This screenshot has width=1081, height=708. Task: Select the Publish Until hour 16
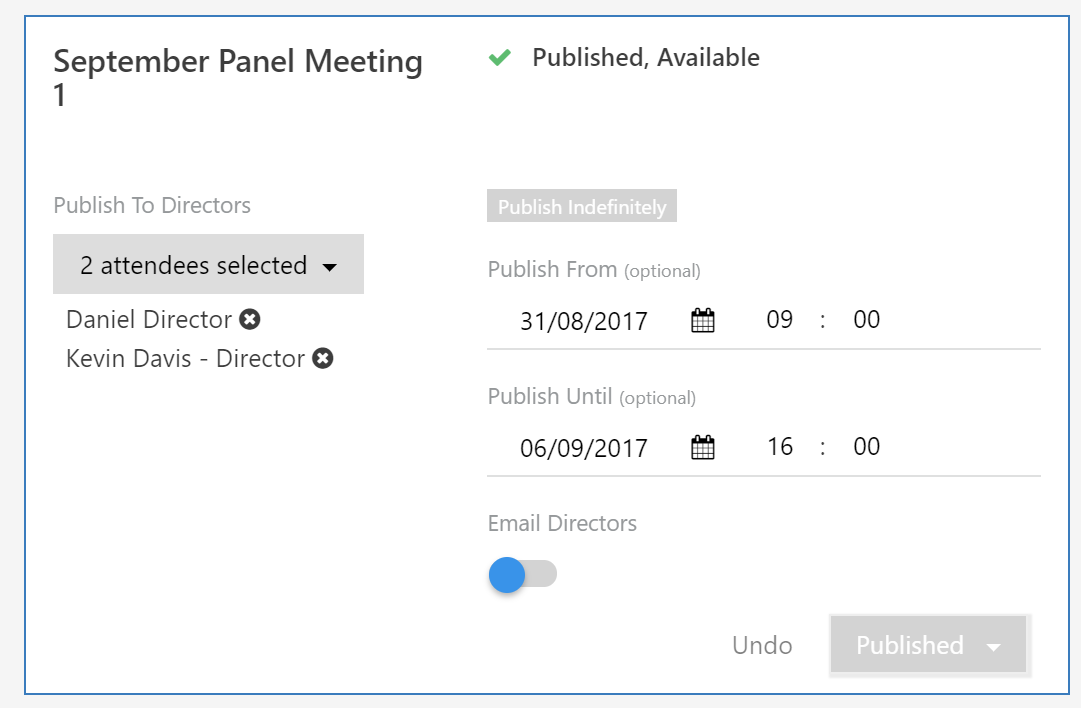780,447
